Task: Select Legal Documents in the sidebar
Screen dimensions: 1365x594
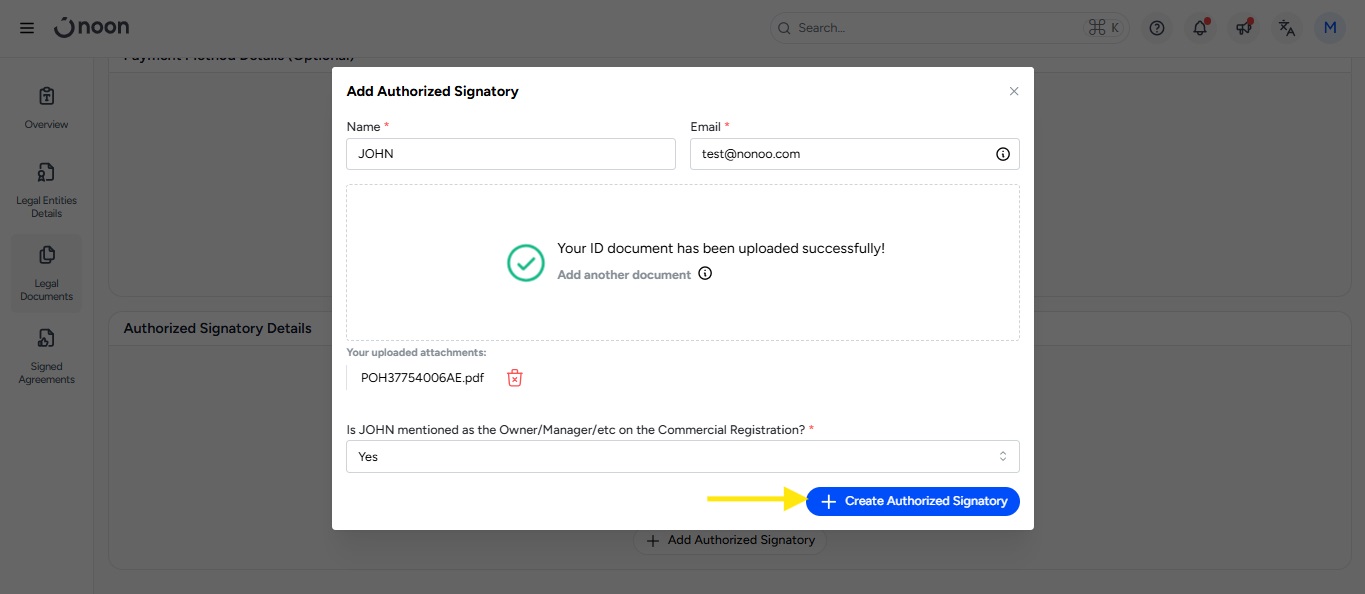Action: tap(47, 273)
